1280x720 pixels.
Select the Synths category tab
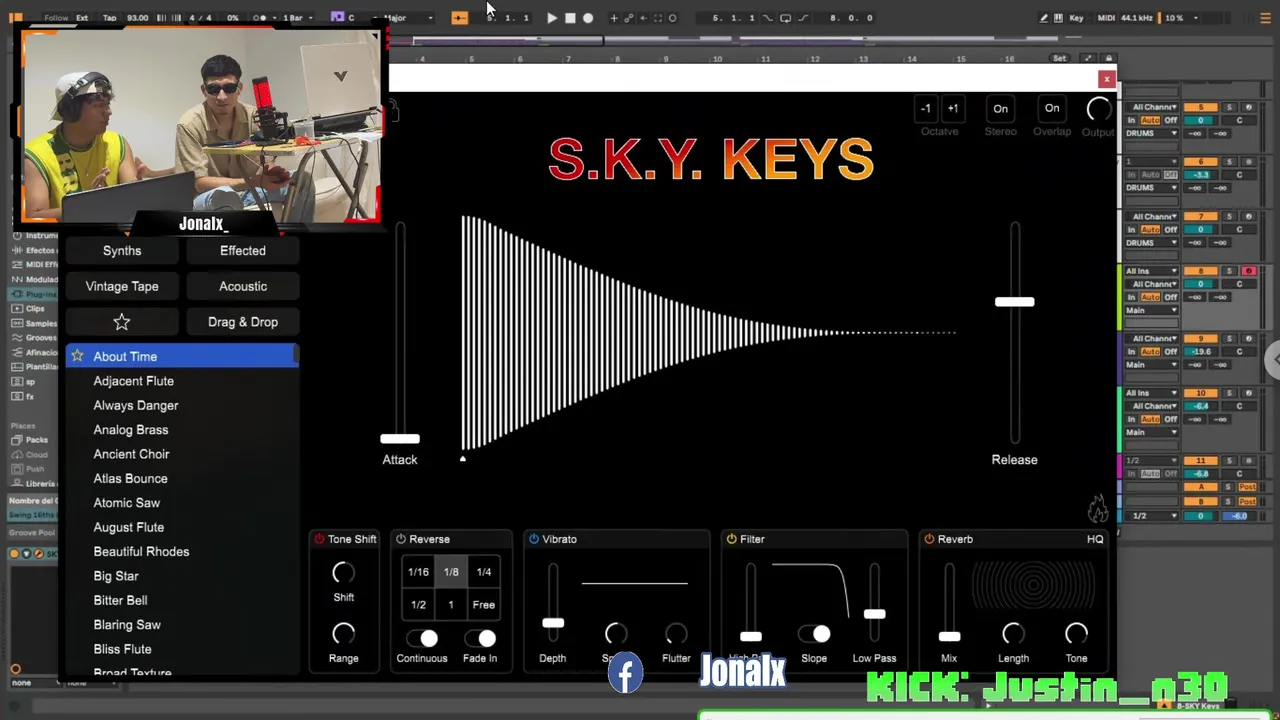tap(122, 251)
